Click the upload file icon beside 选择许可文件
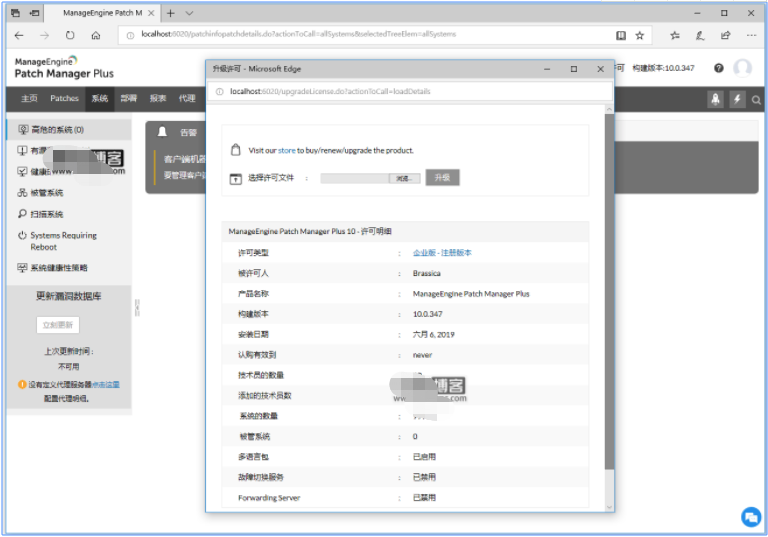Viewport: 768px width, 537px height. 236,179
